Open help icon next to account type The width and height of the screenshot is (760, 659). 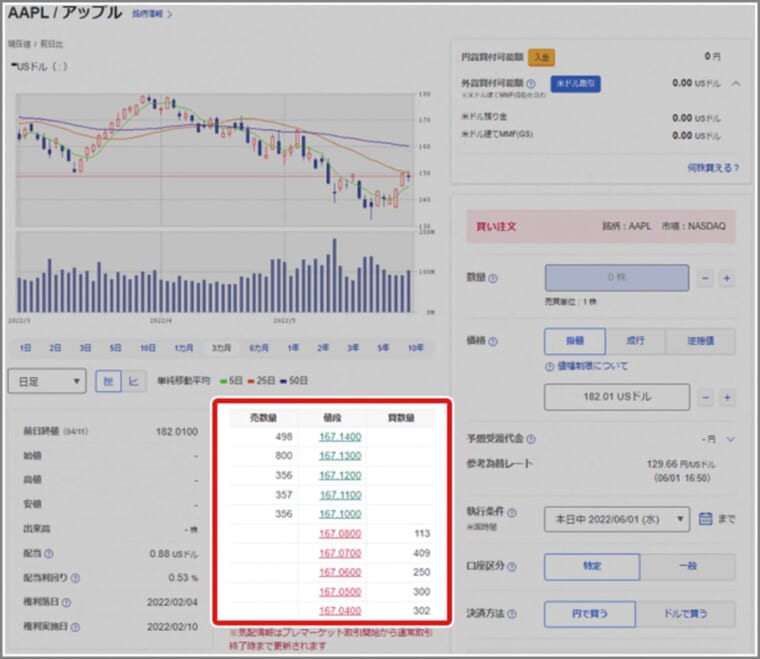[512, 566]
